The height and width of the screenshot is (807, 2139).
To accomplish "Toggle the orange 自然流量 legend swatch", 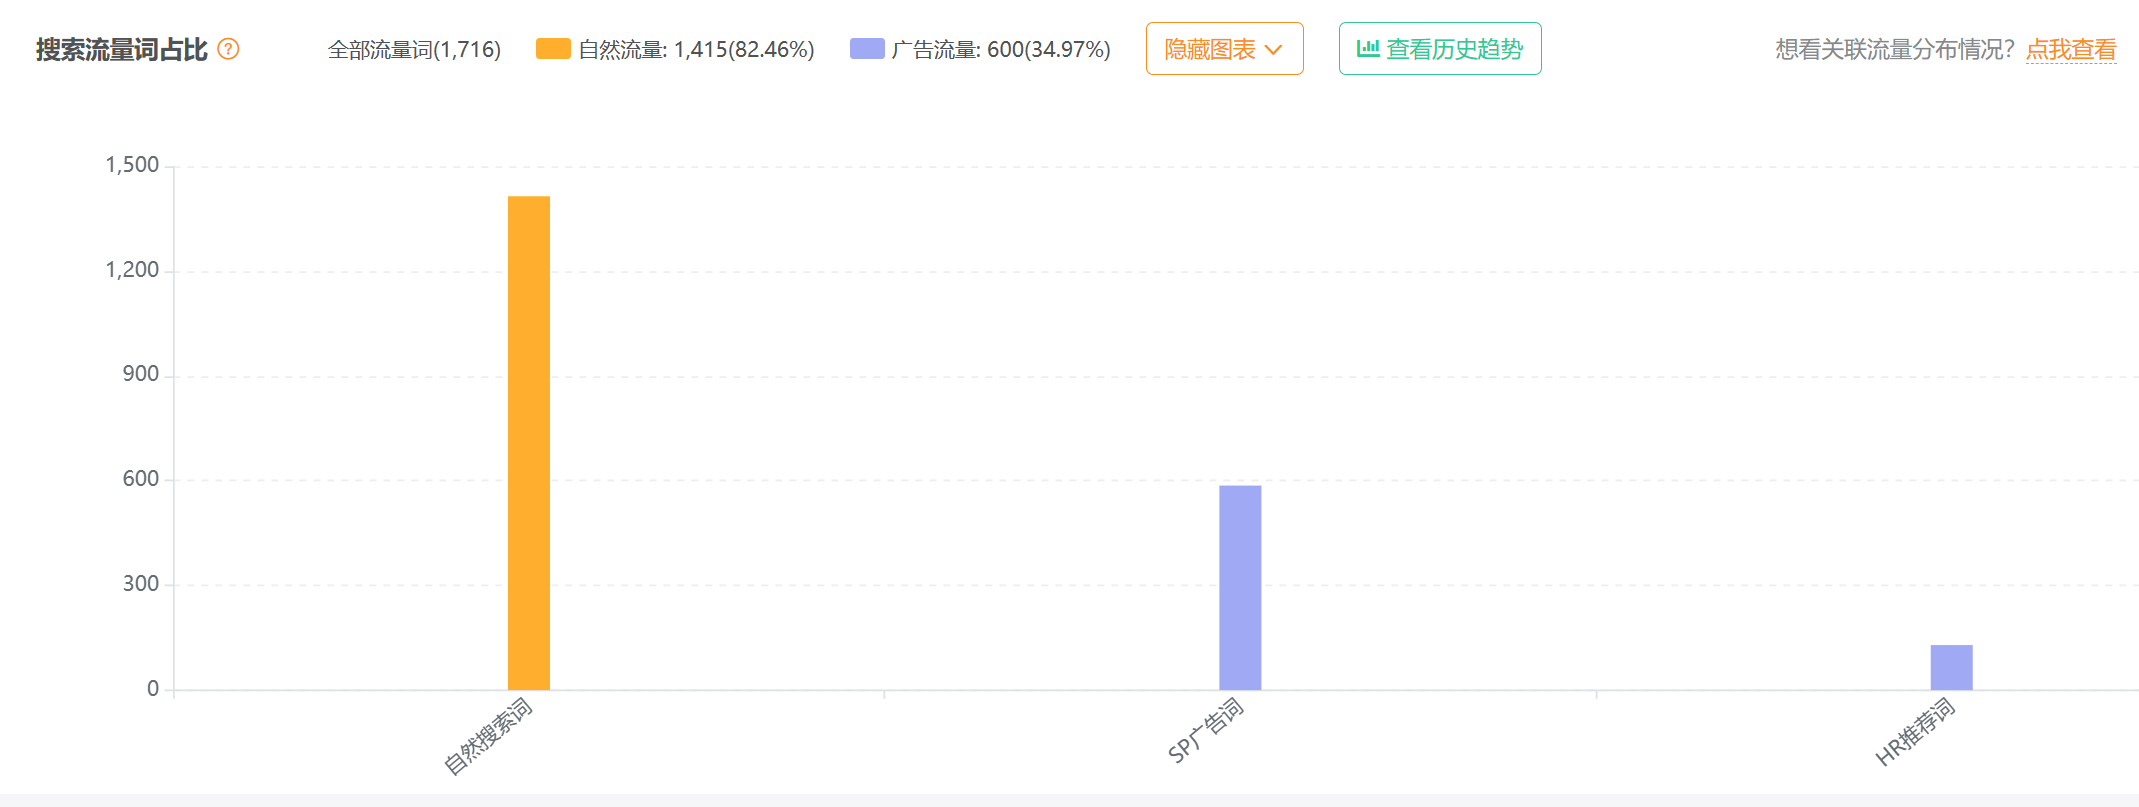I will [553, 49].
